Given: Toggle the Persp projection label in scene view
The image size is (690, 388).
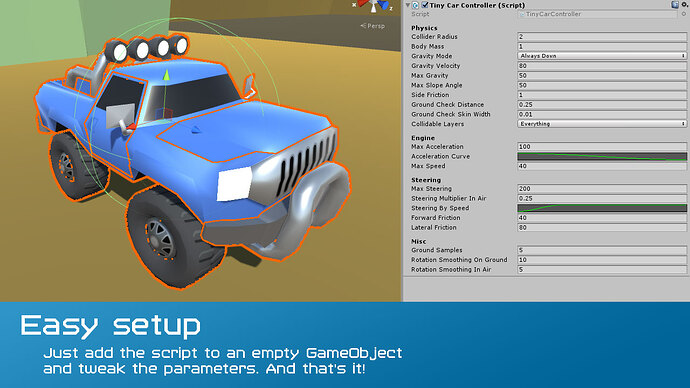Looking at the screenshot, I should click(x=372, y=26).
